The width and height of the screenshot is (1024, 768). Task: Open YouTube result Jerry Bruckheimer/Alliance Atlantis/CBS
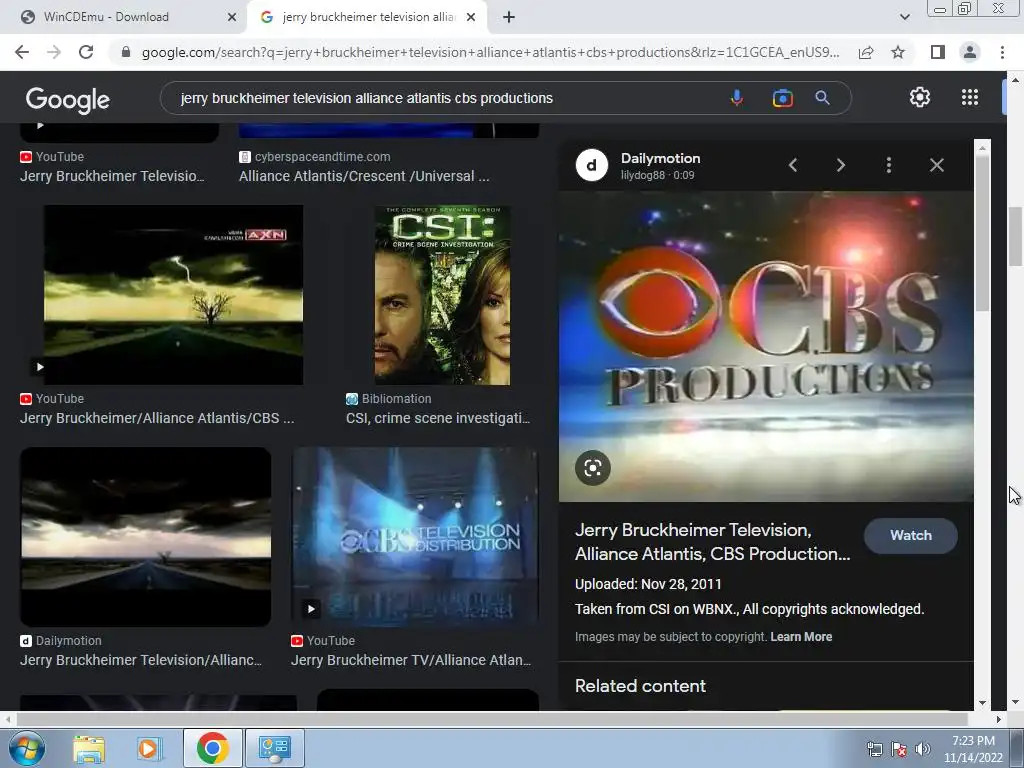157,418
